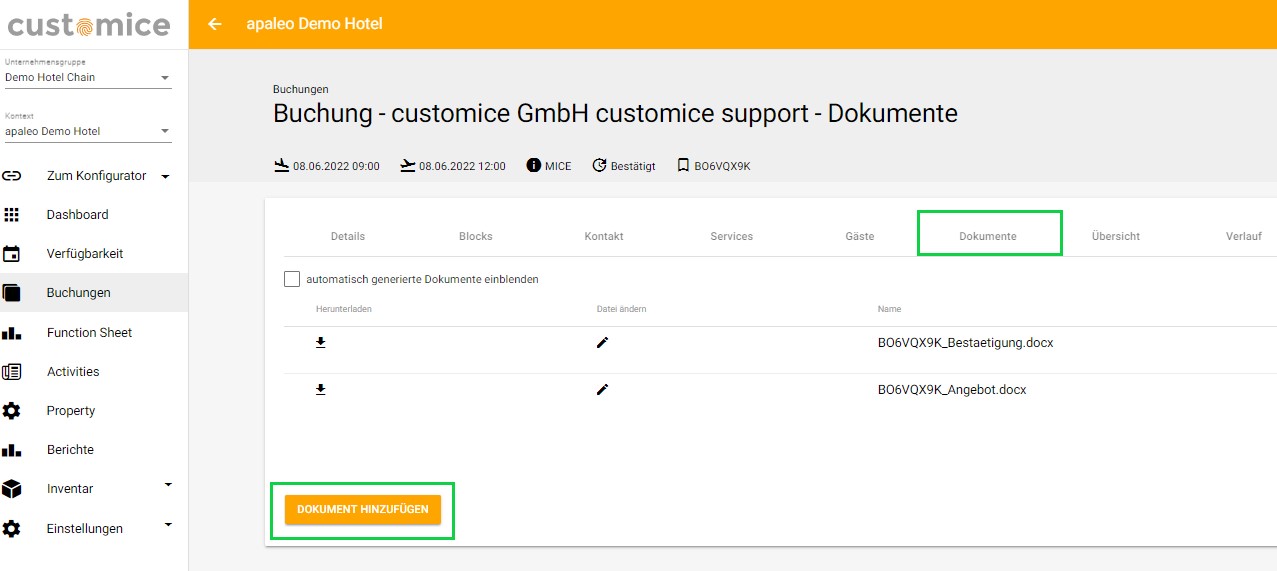The height and width of the screenshot is (571, 1277).
Task: Click the Inventar box icon
Action: click(x=12, y=489)
